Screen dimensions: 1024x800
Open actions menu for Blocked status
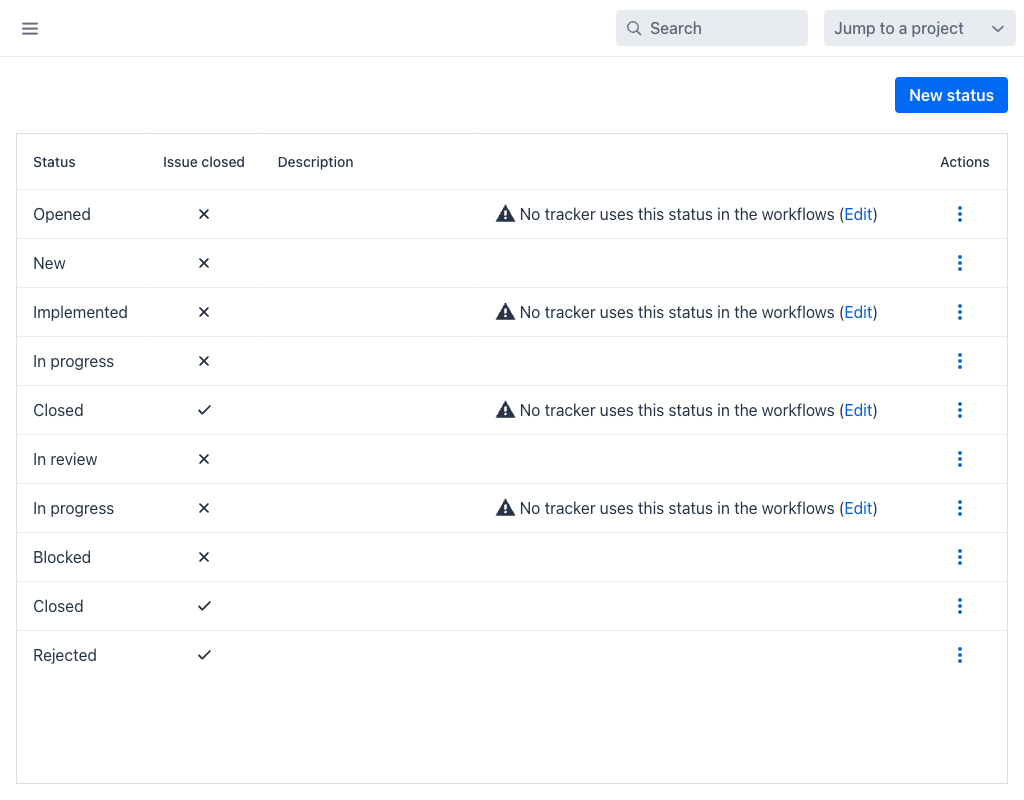click(959, 557)
